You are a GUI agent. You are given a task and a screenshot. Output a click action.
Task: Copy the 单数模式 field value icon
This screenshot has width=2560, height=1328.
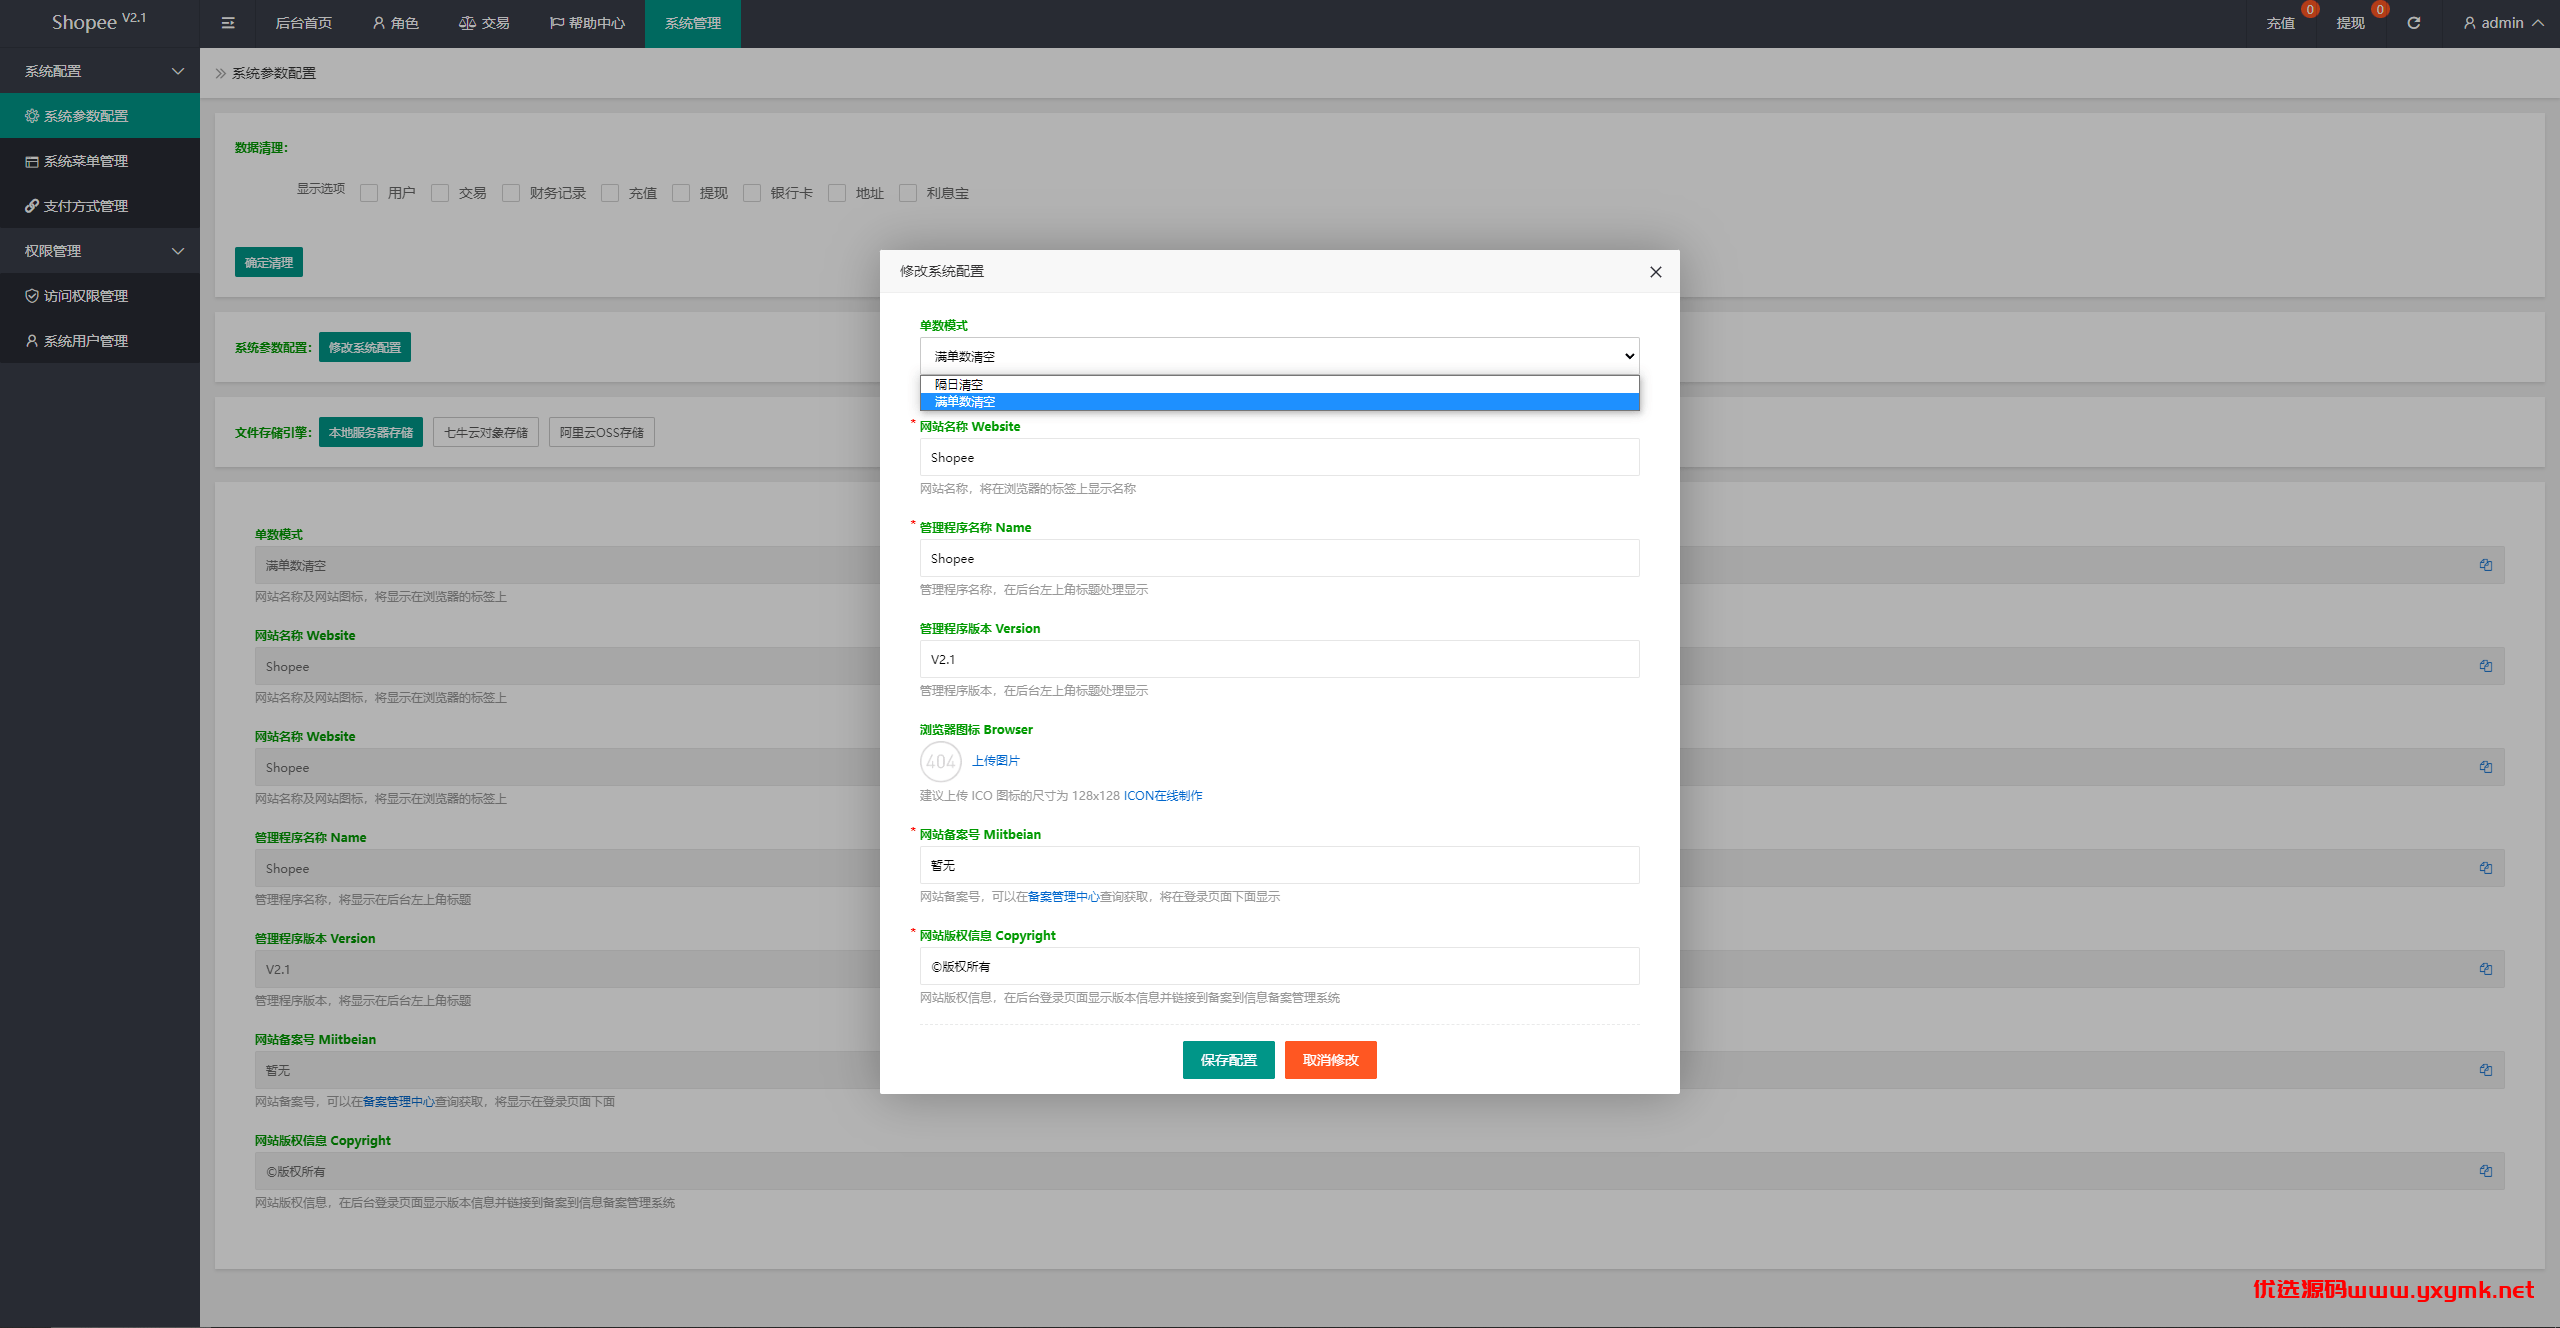click(x=2485, y=565)
